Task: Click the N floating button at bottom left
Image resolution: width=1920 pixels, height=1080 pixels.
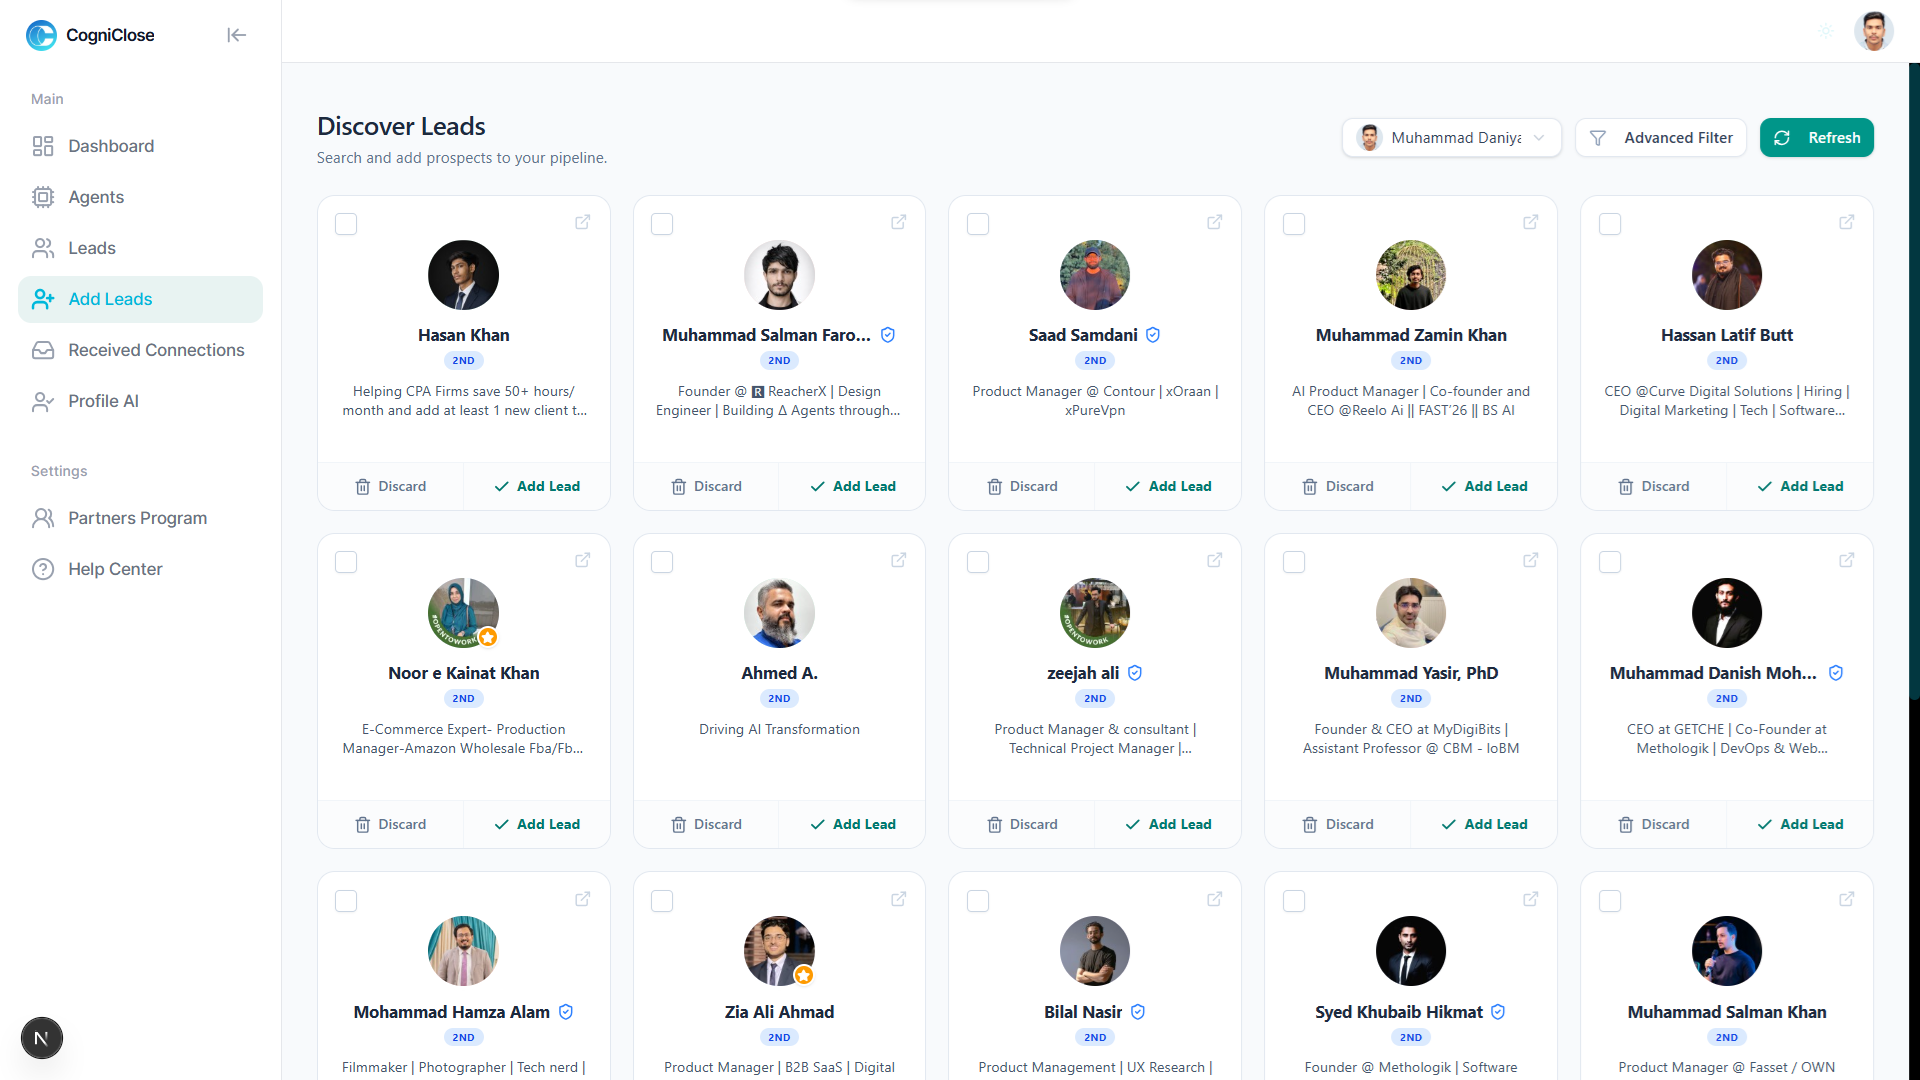Action: pyautogui.click(x=41, y=1038)
